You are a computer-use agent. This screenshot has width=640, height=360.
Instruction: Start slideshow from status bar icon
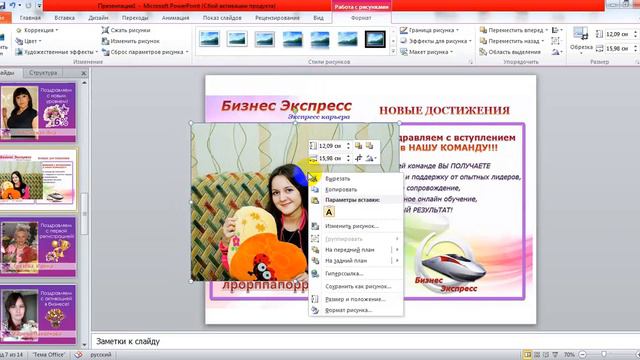(x=555, y=355)
